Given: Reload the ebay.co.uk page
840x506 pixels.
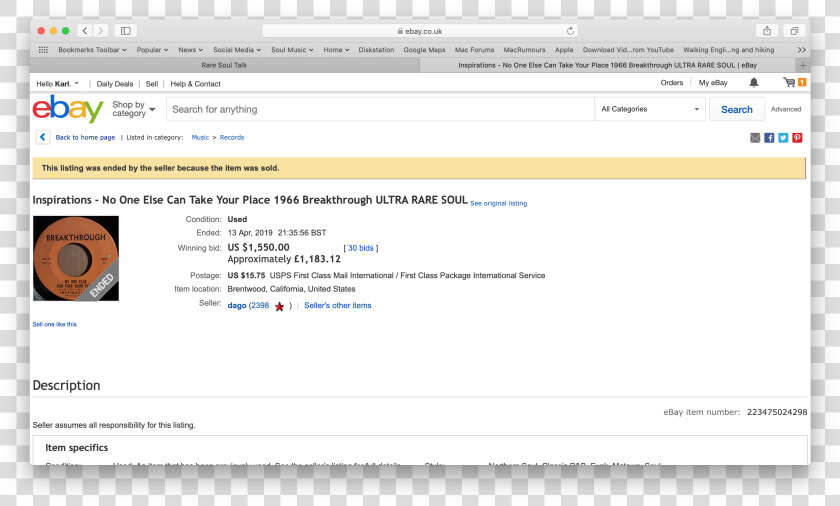Looking at the screenshot, I should [x=571, y=31].
